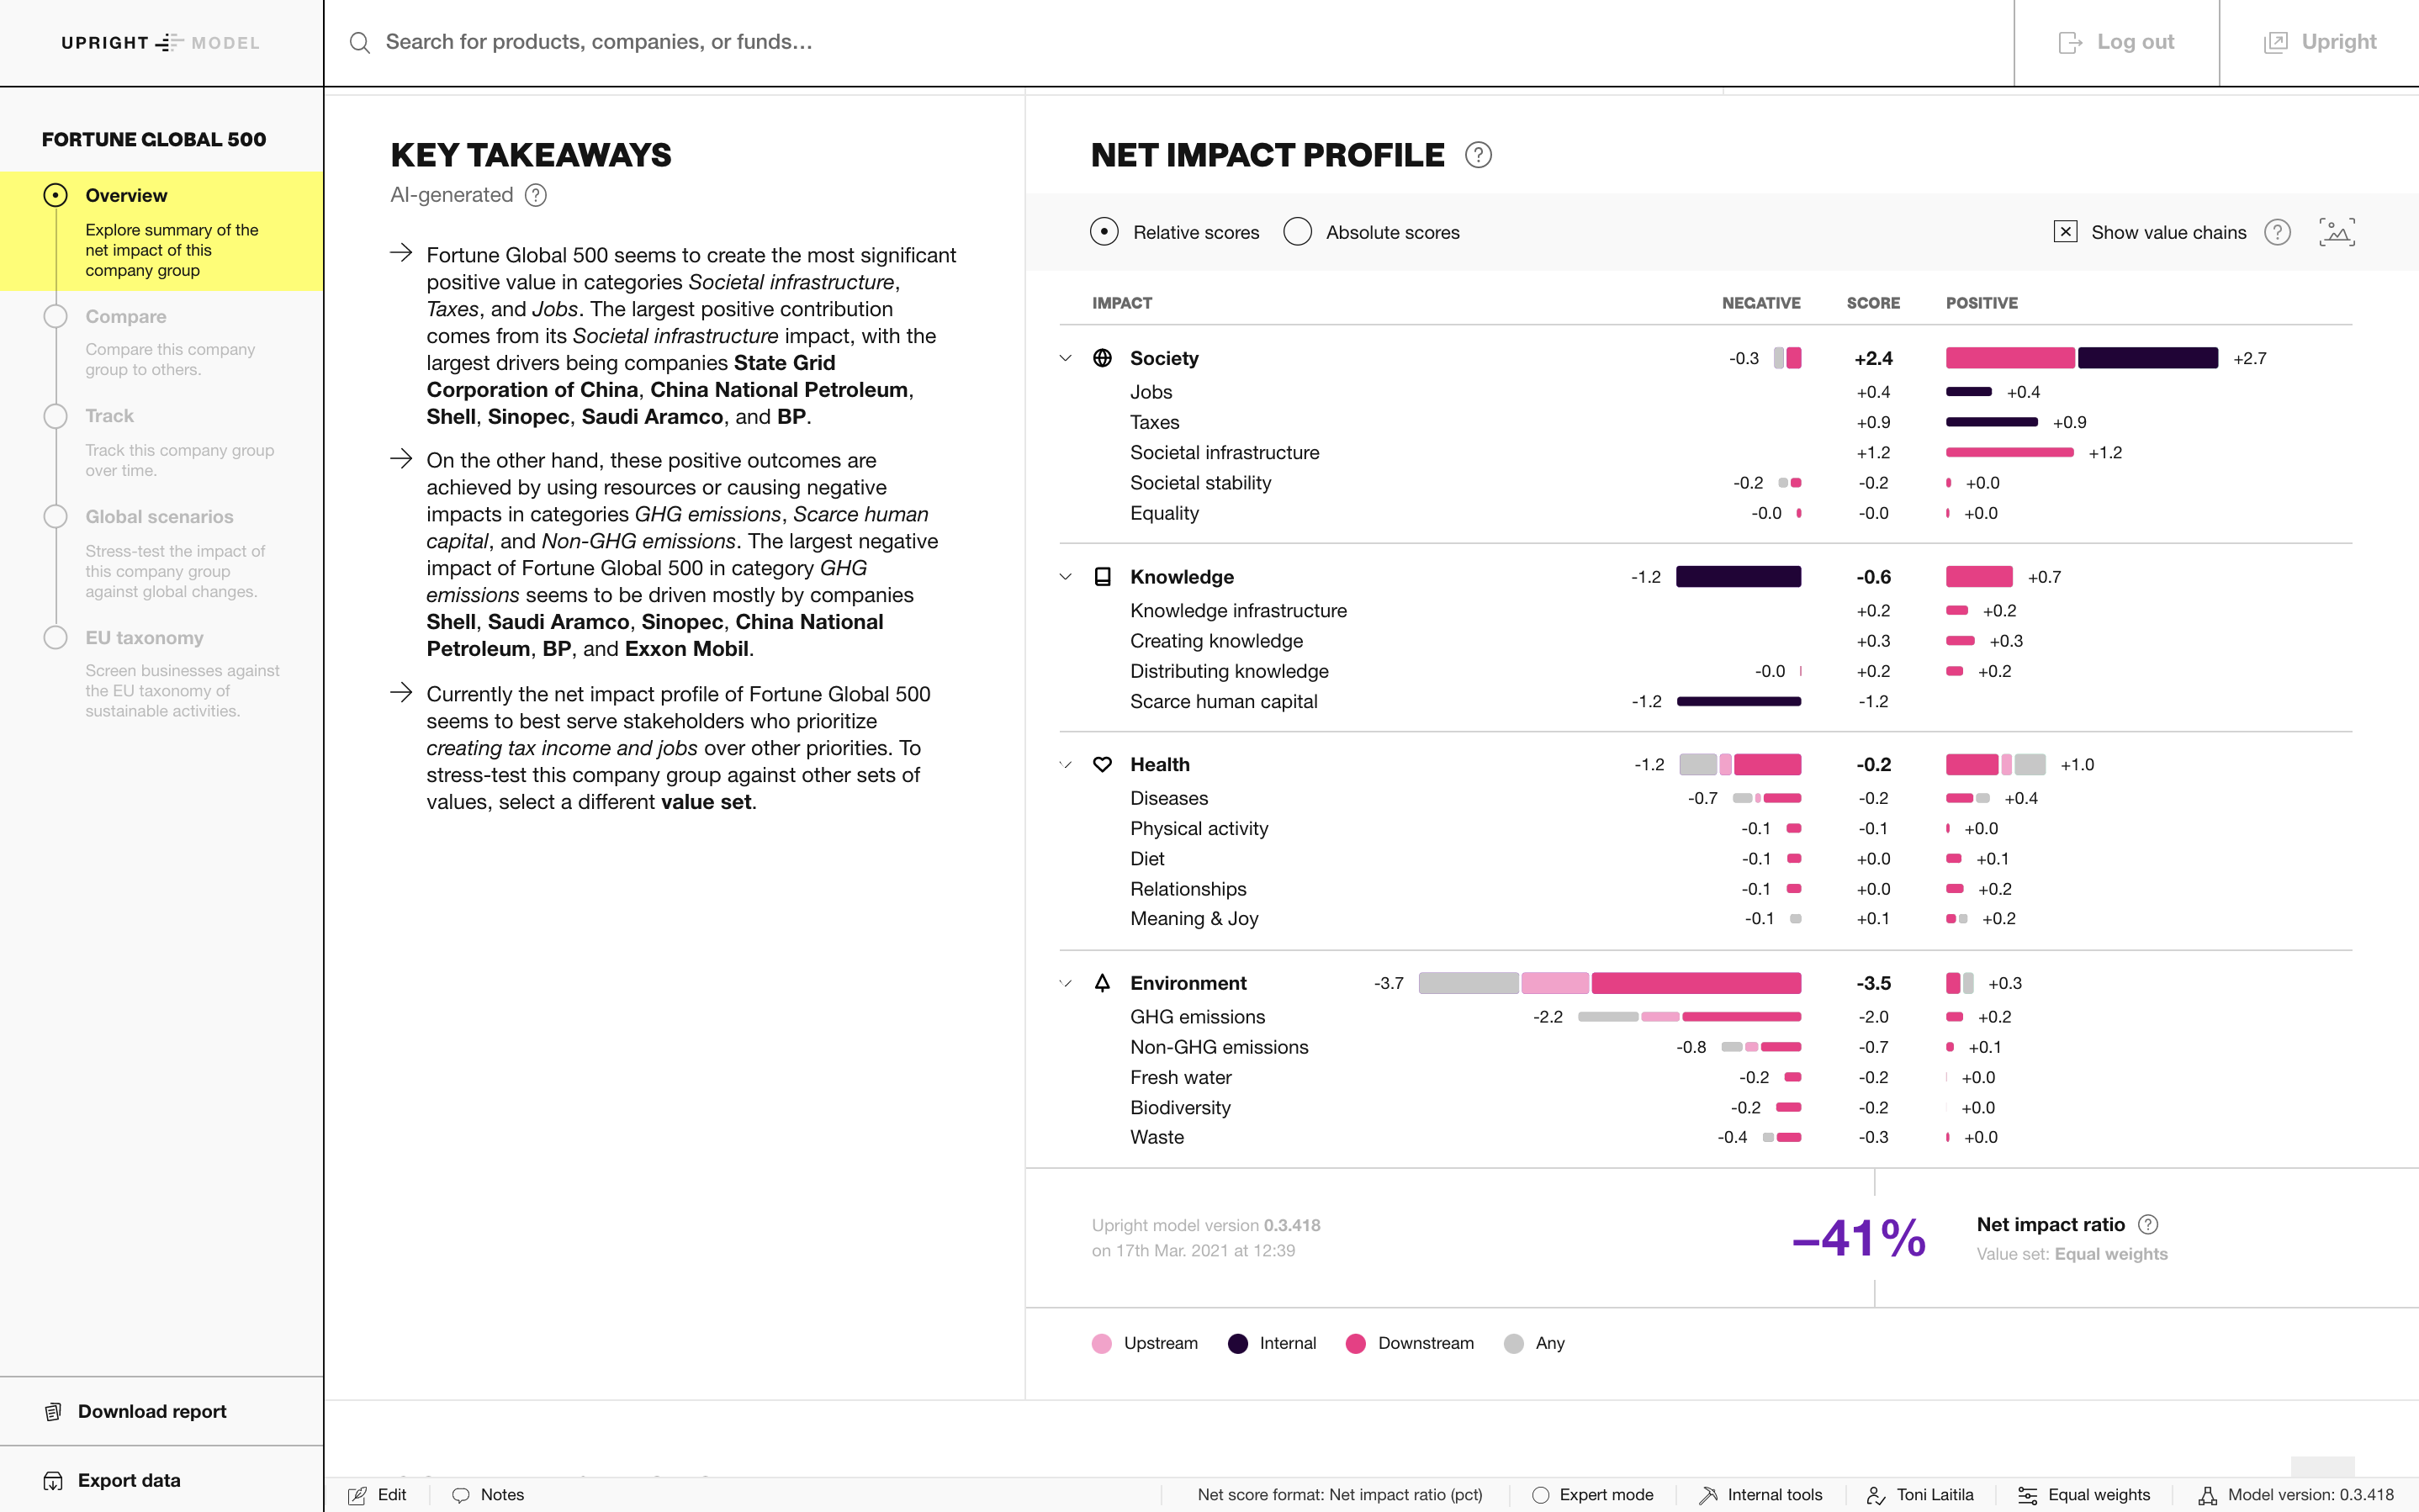Click the AI-generated help icon

click(536, 195)
